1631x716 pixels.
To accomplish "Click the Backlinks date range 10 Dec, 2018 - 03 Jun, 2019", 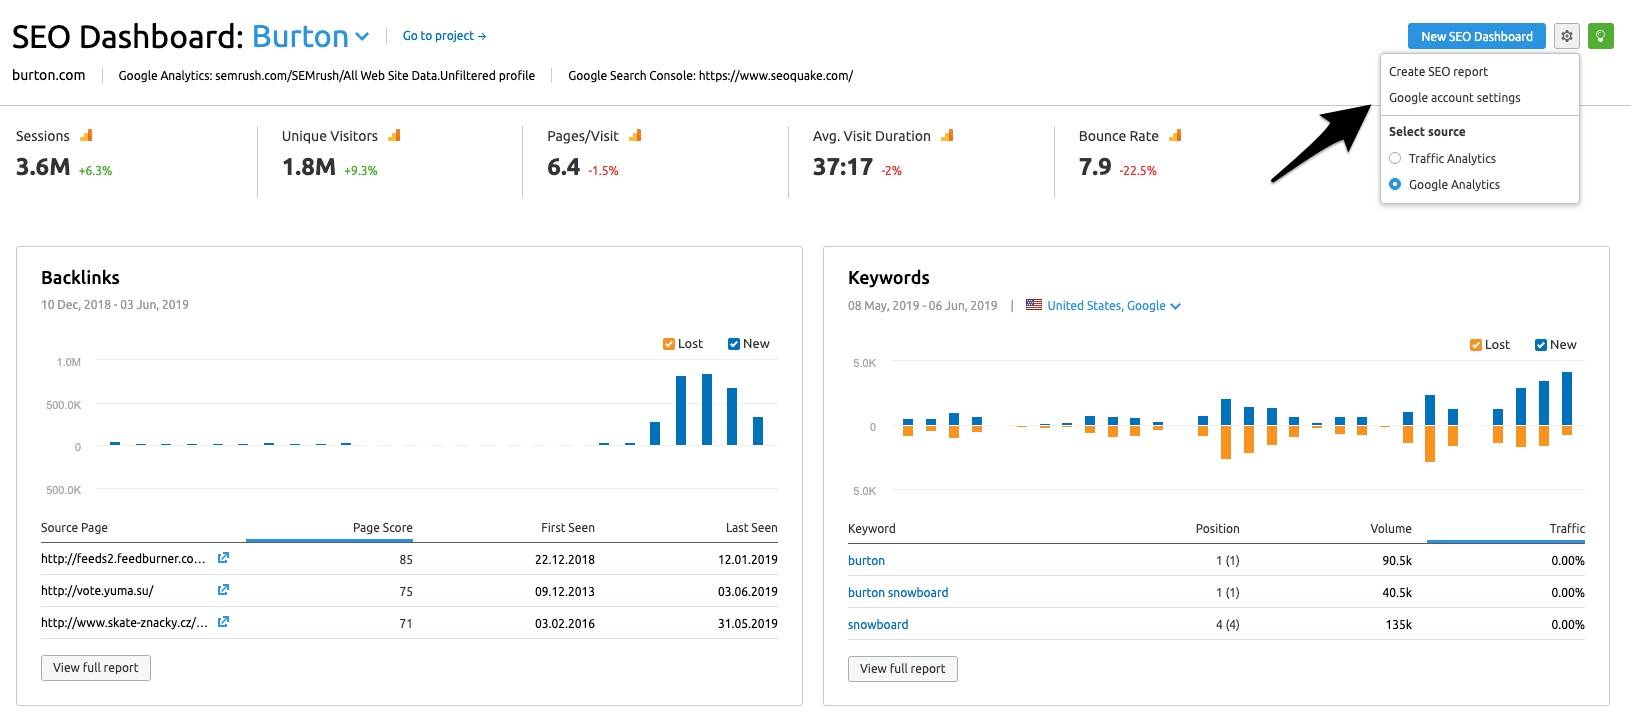I will pyautogui.click(x=115, y=305).
